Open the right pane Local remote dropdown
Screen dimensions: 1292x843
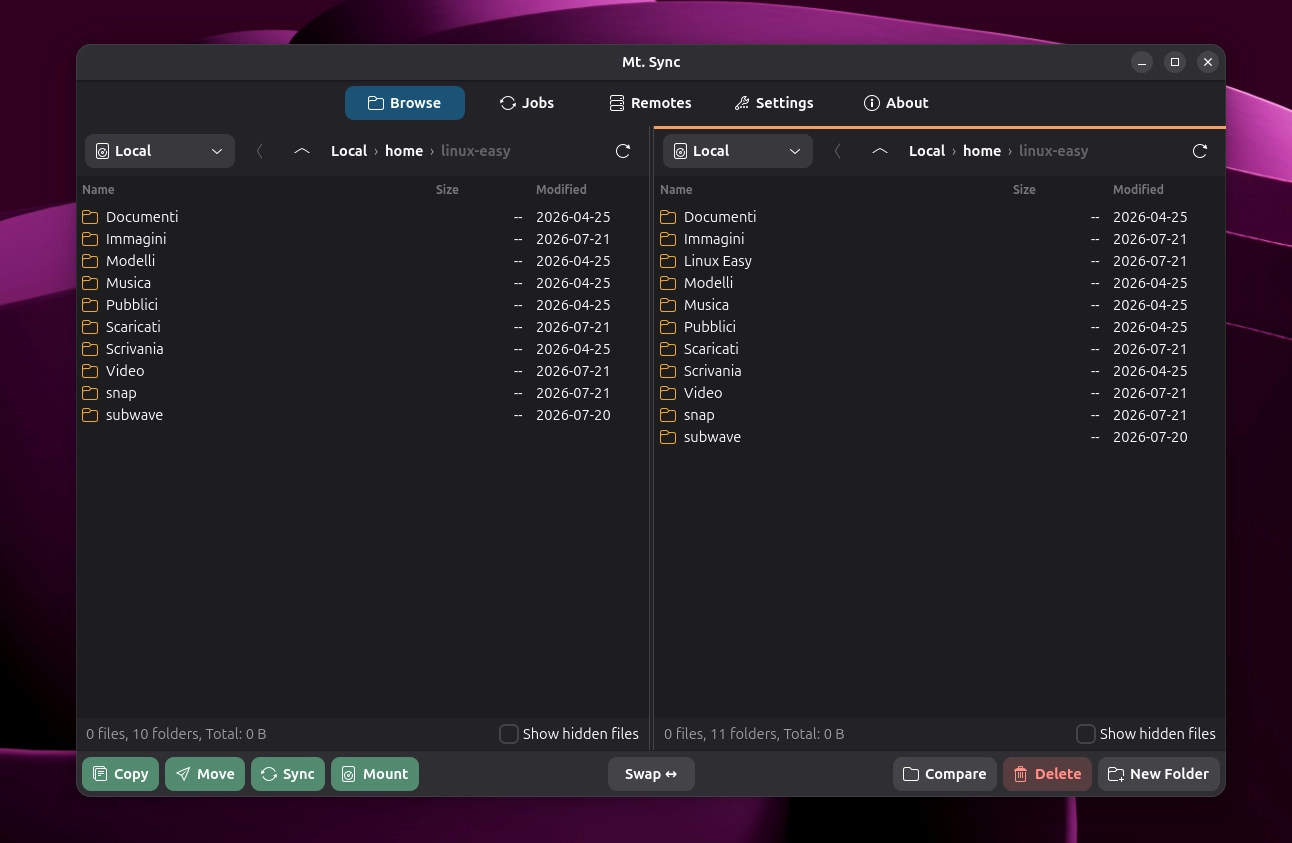point(738,151)
